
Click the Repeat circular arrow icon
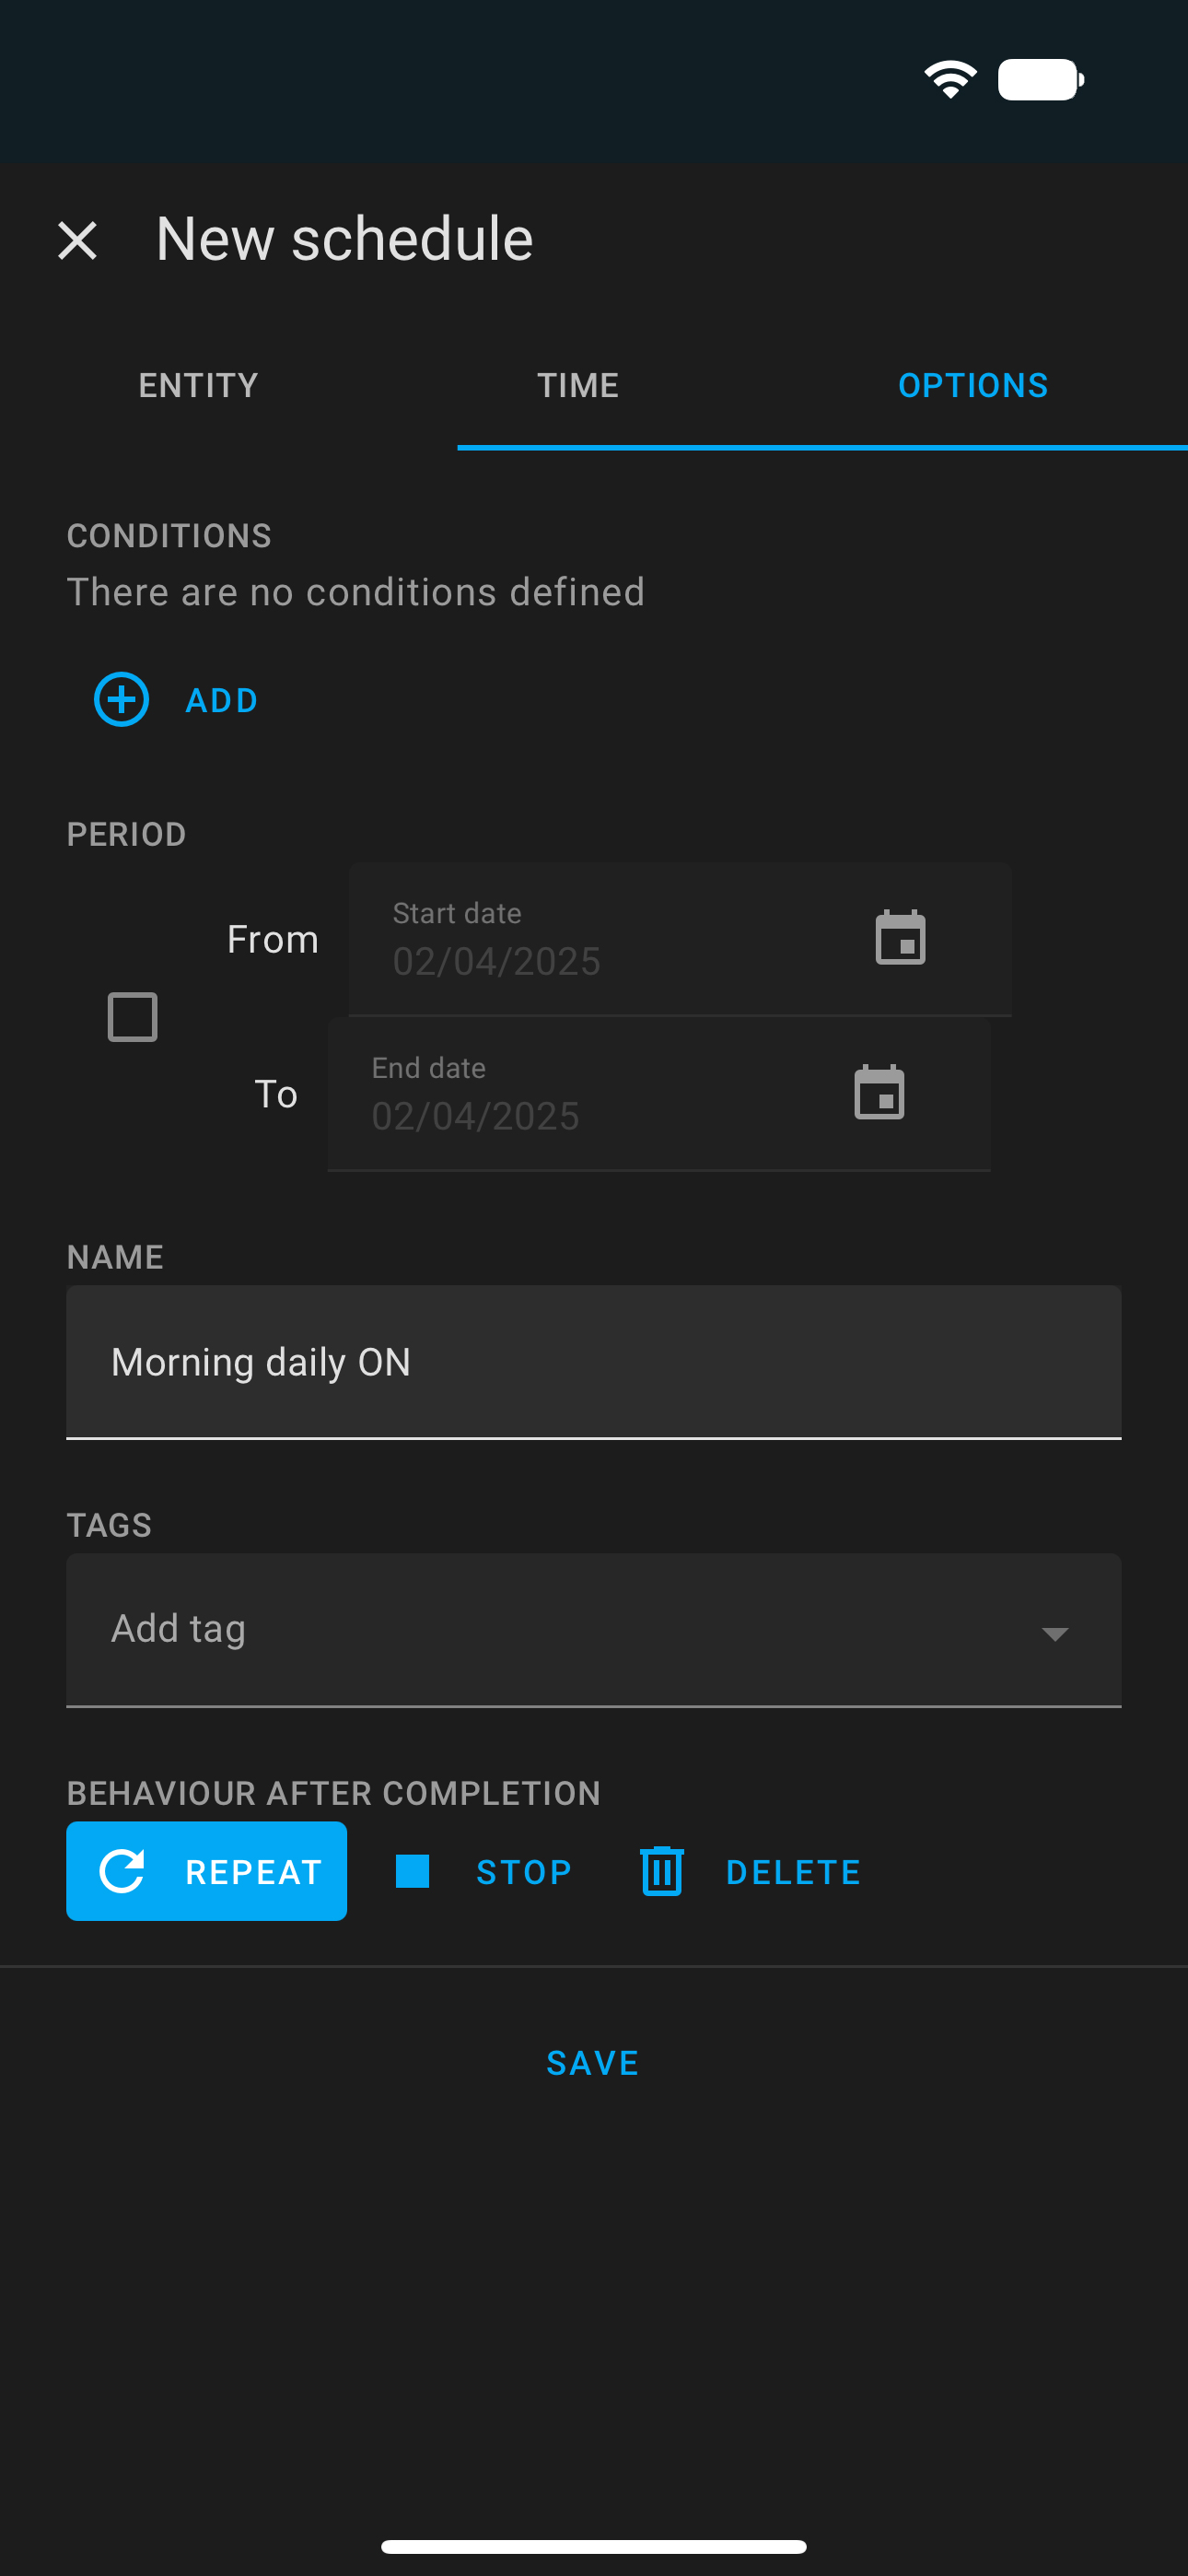122,1871
